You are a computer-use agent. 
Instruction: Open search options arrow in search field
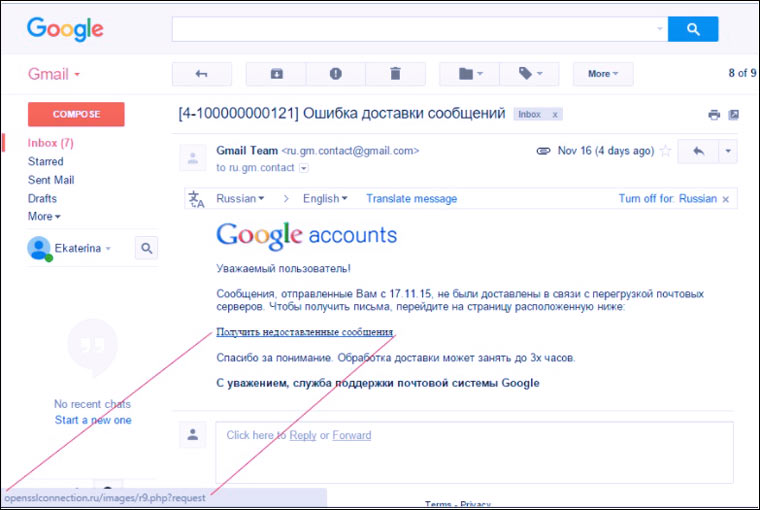[660, 29]
